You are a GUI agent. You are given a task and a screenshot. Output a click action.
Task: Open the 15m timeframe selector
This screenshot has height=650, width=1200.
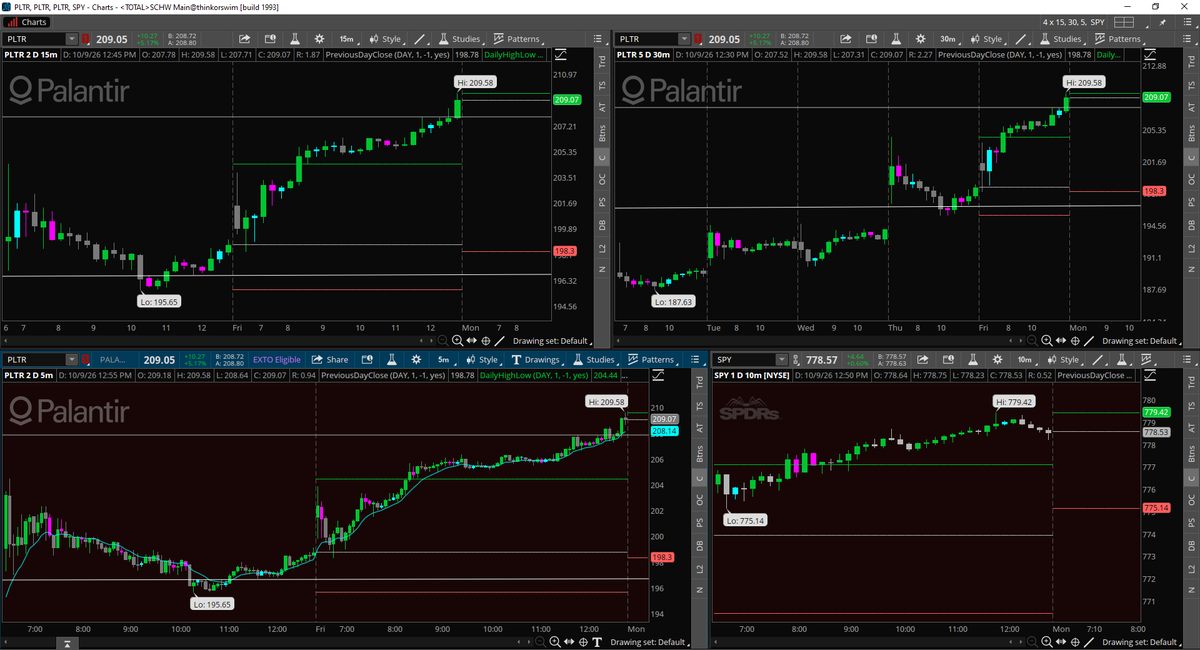347,39
